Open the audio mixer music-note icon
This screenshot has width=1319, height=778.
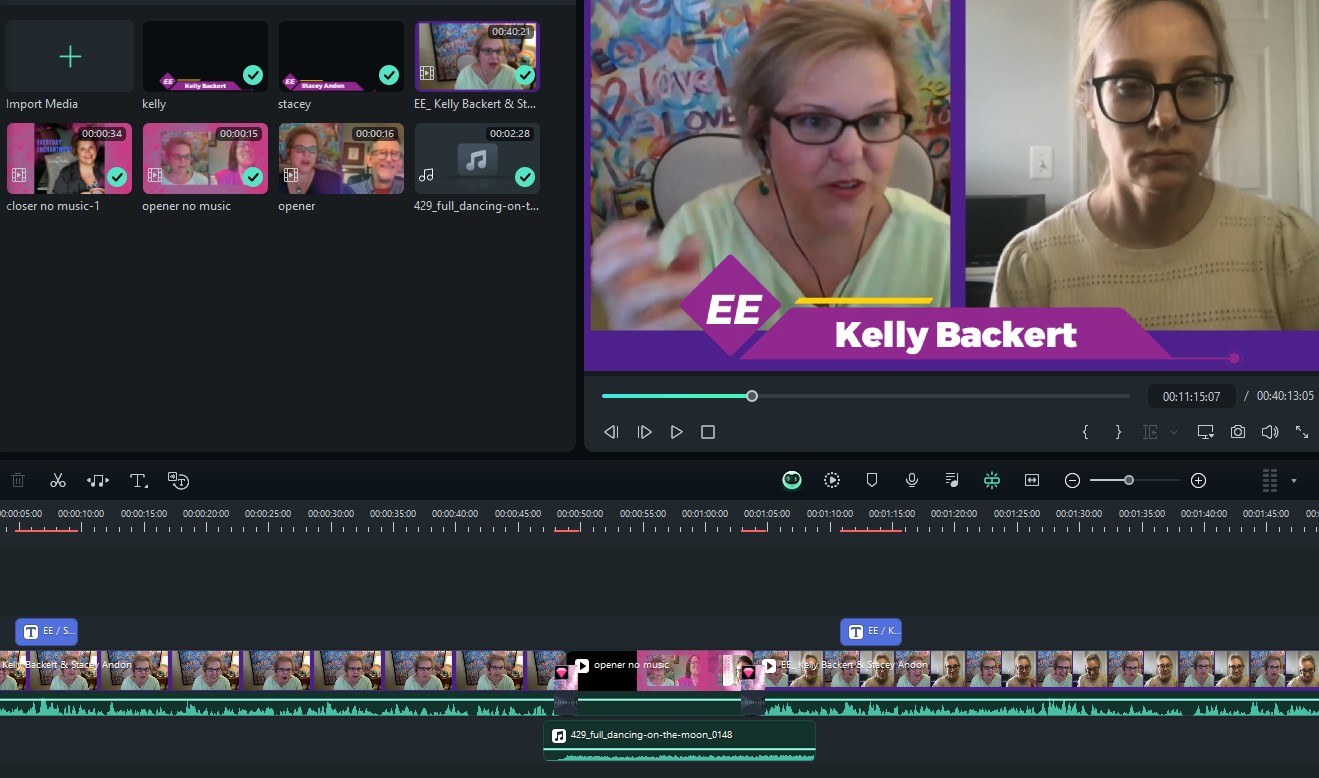[x=952, y=480]
